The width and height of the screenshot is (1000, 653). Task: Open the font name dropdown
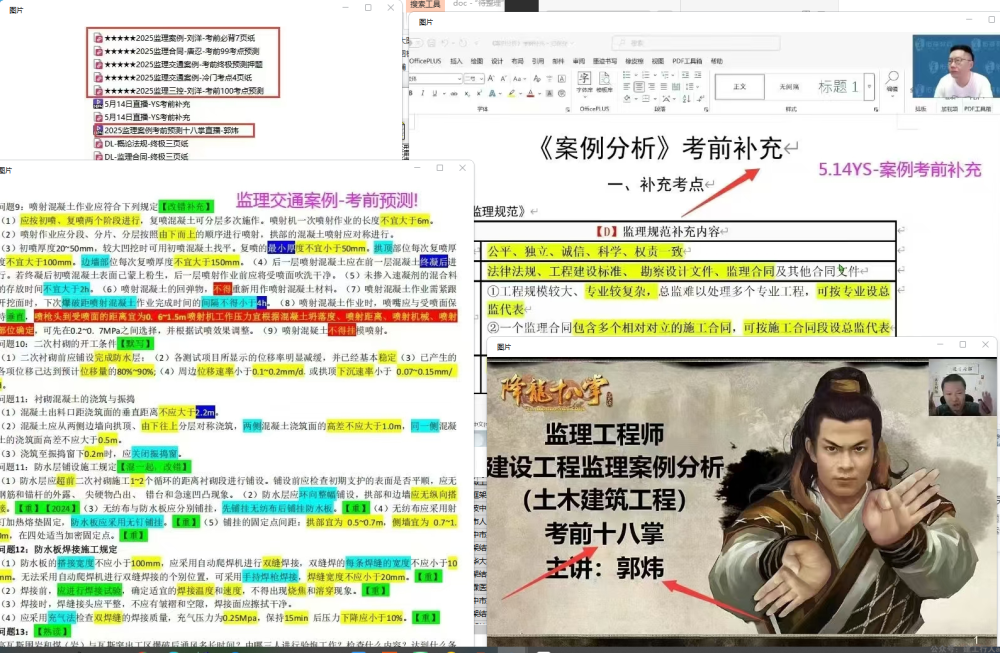[459, 78]
